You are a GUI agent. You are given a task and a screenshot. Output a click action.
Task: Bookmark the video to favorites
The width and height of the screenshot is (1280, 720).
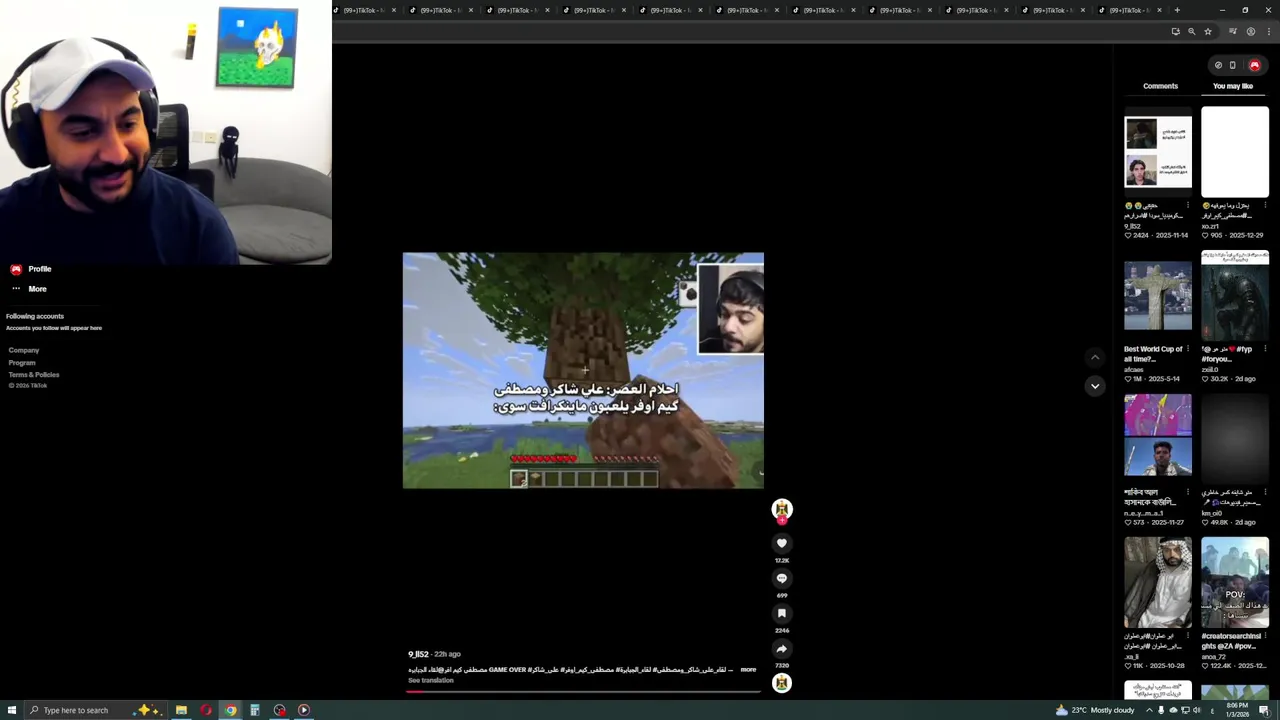782,613
